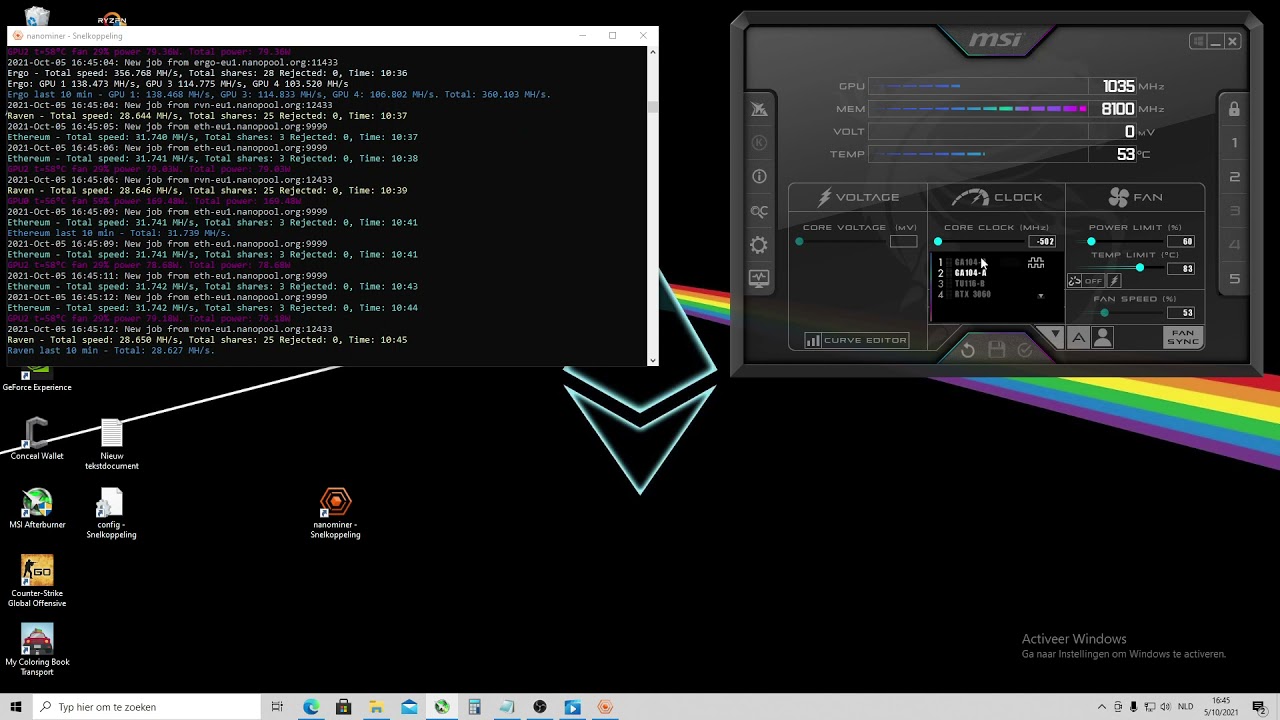Click the MSI dragon logo sidebar icon

pos(759,109)
